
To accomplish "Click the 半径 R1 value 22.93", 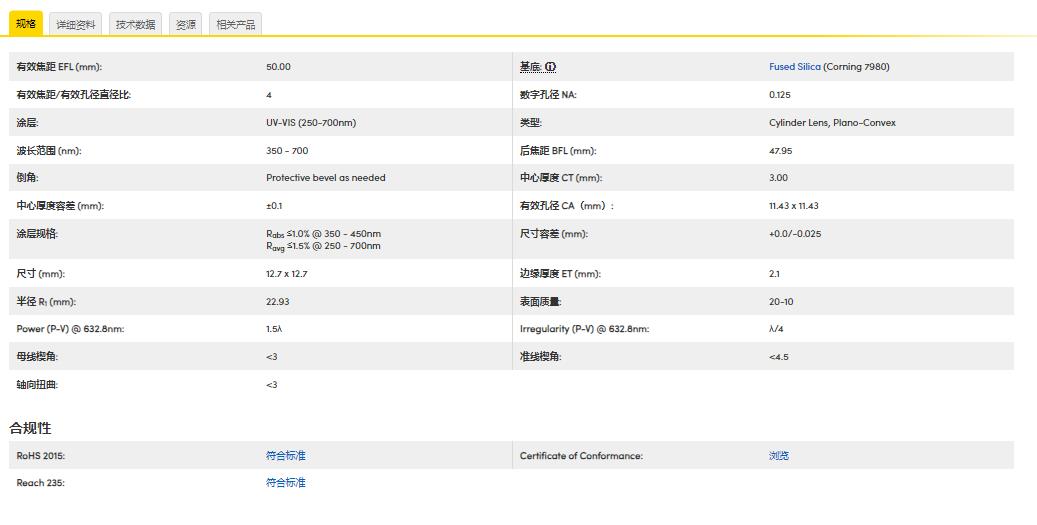I will (278, 301).
